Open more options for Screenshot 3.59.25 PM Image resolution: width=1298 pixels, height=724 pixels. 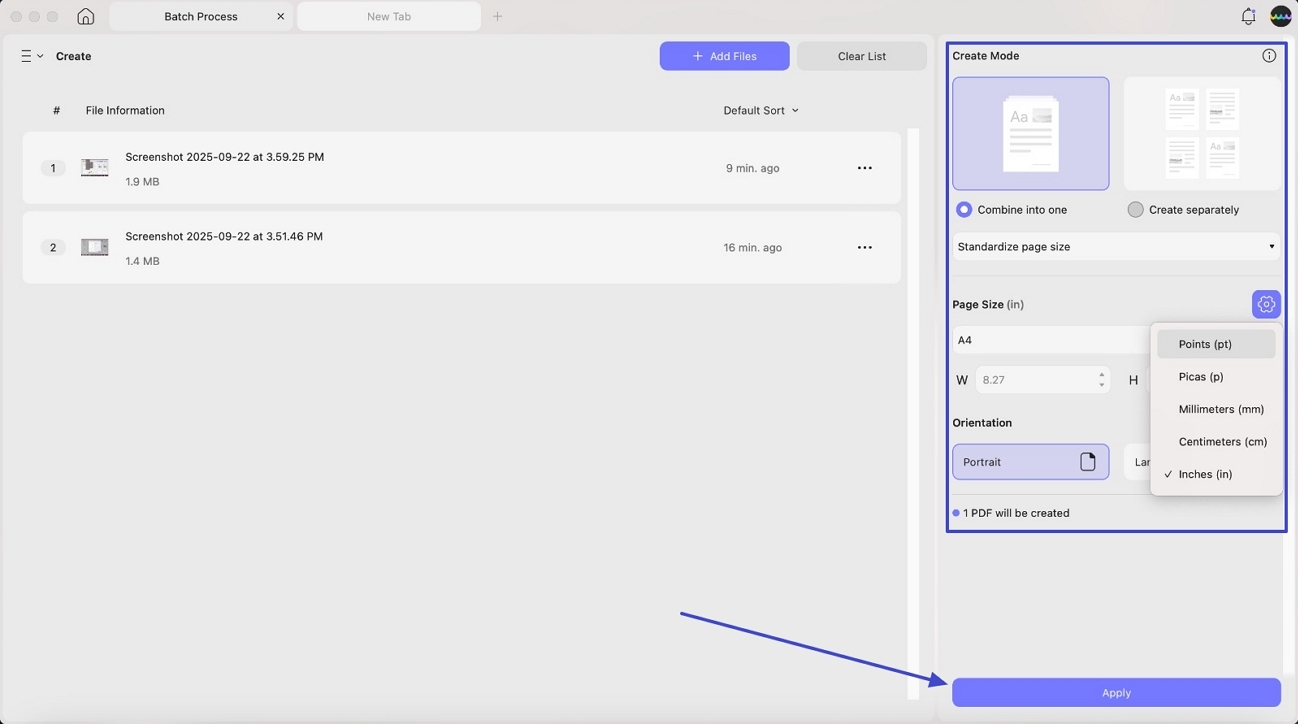coord(864,167)
